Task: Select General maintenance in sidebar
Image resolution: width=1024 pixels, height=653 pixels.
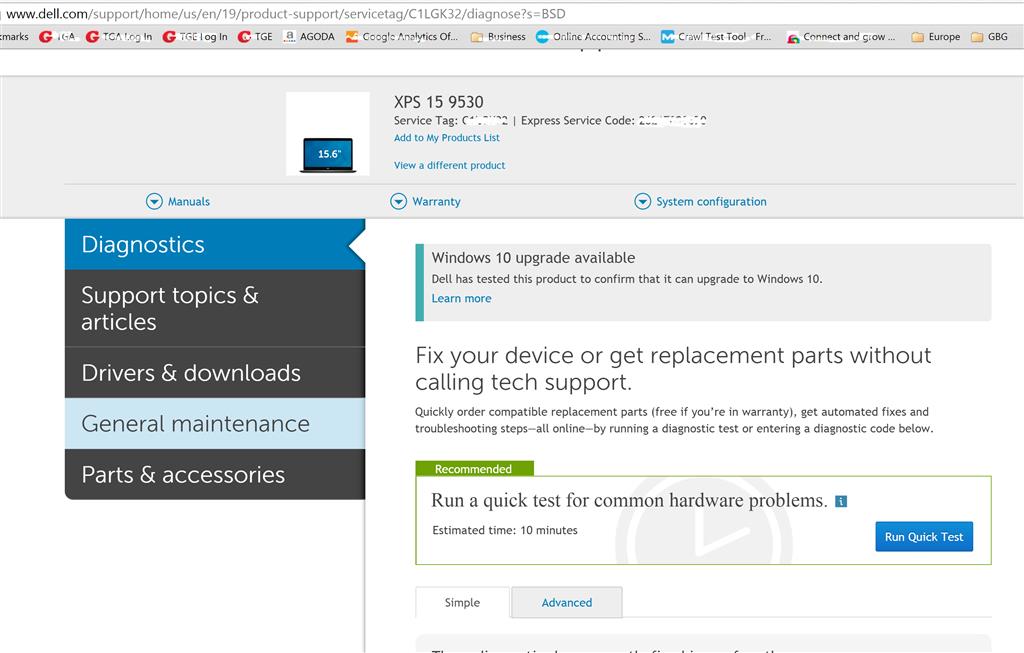Action: (x=215, y=423)
